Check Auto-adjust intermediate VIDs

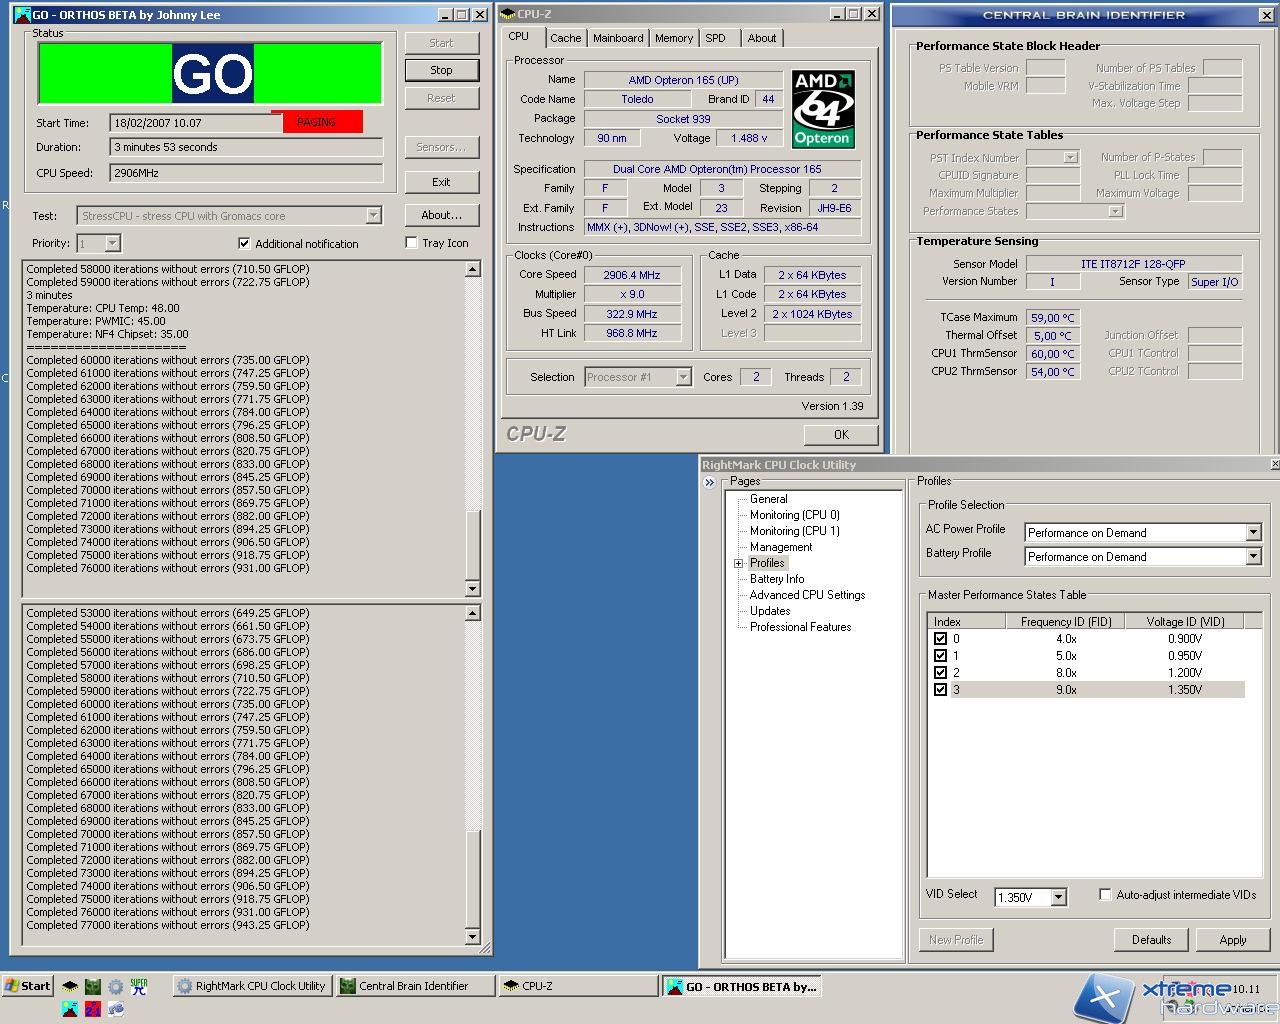coord(1105,895)
